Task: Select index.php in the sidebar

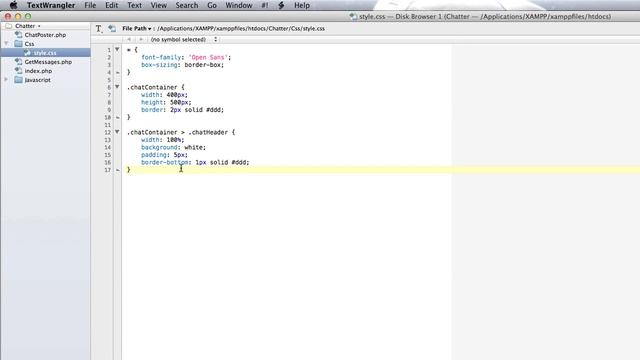Action: (38, 71)
